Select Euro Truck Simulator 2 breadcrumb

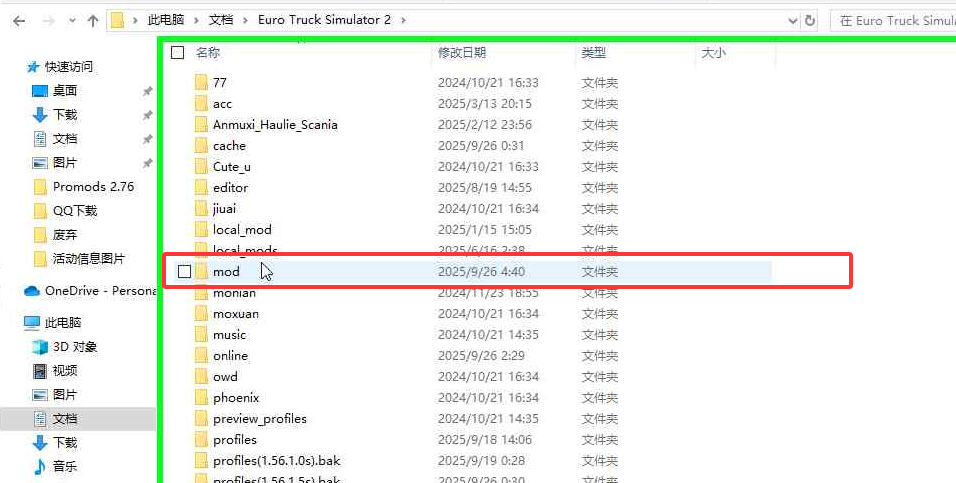coord(324,20)
